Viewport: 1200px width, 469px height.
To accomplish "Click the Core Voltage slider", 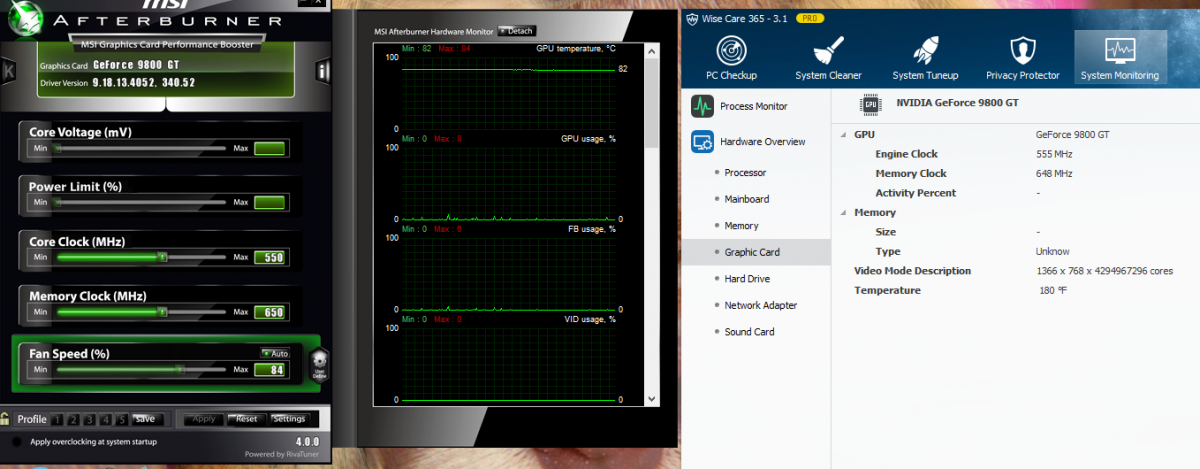I will 141,148.
